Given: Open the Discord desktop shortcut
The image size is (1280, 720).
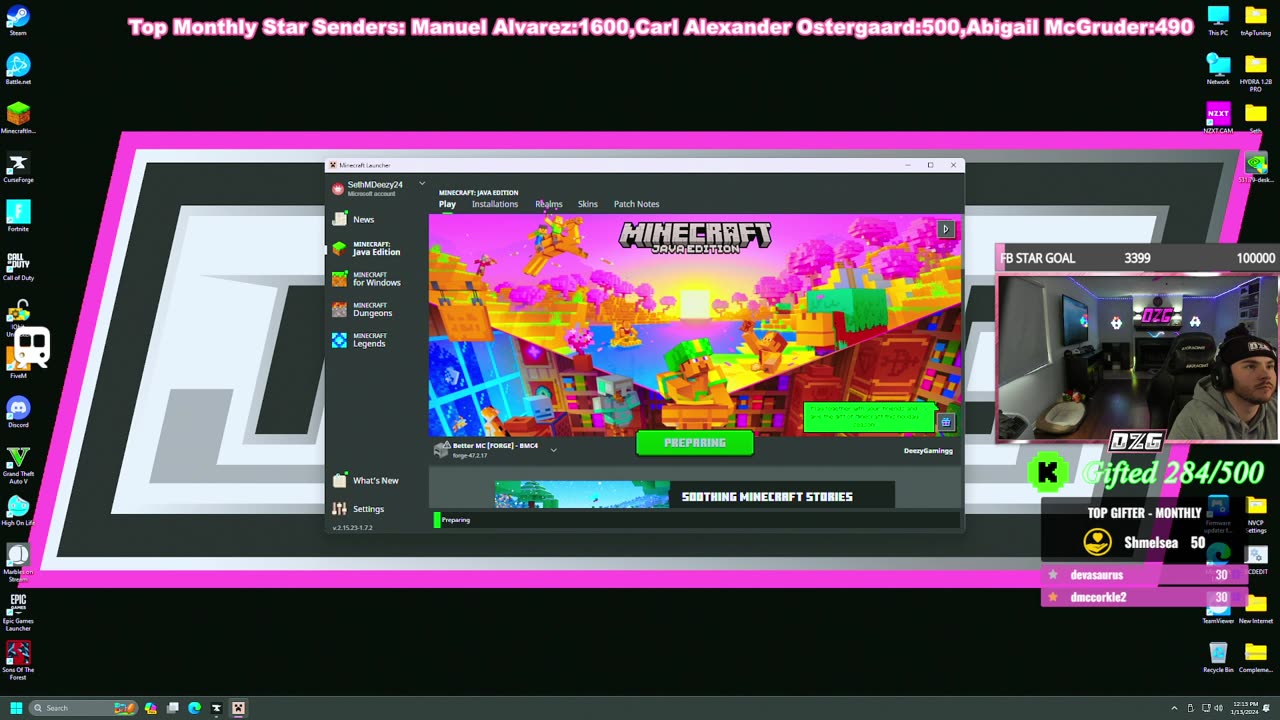Looking at the screenshot, I should 18,411.
